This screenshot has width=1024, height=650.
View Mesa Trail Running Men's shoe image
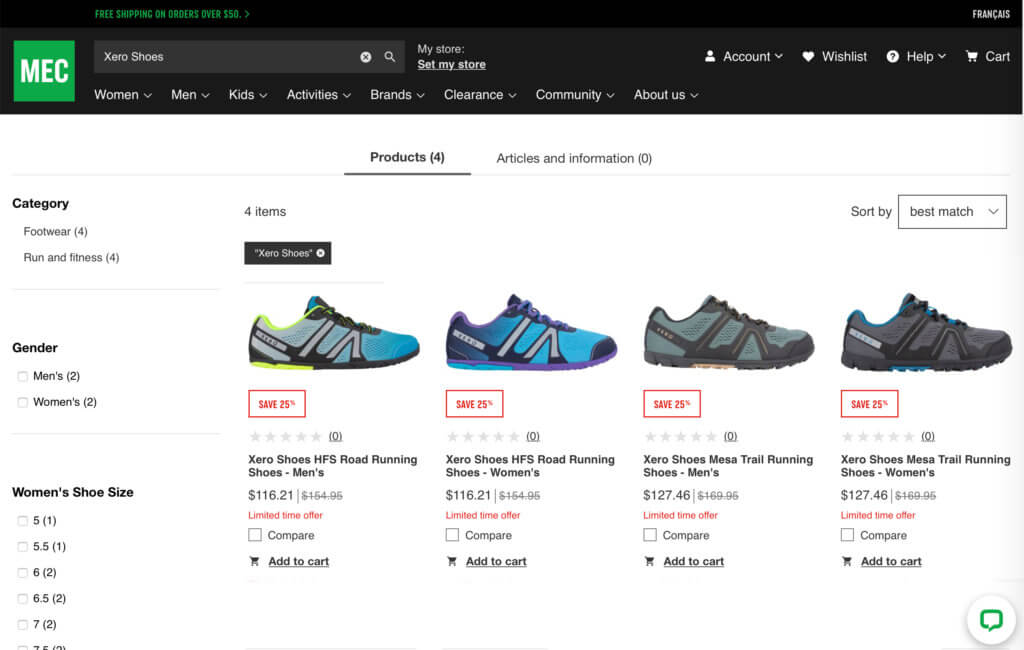tap(729, 333)
